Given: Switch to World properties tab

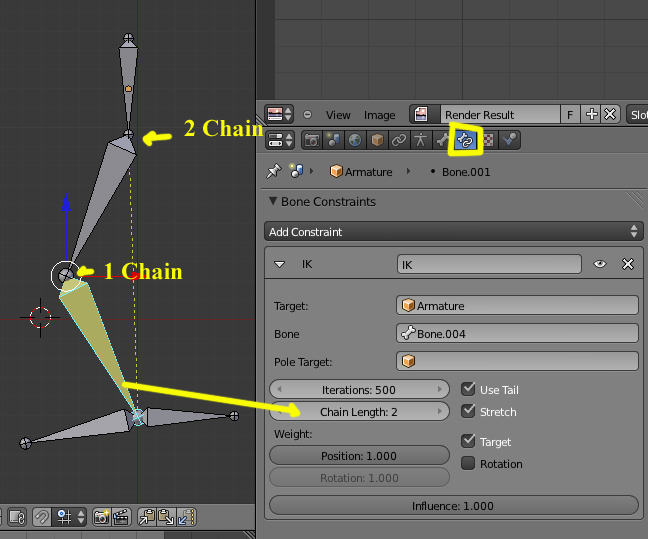Looking at the screenshot, I should click(x=355, y=140).
